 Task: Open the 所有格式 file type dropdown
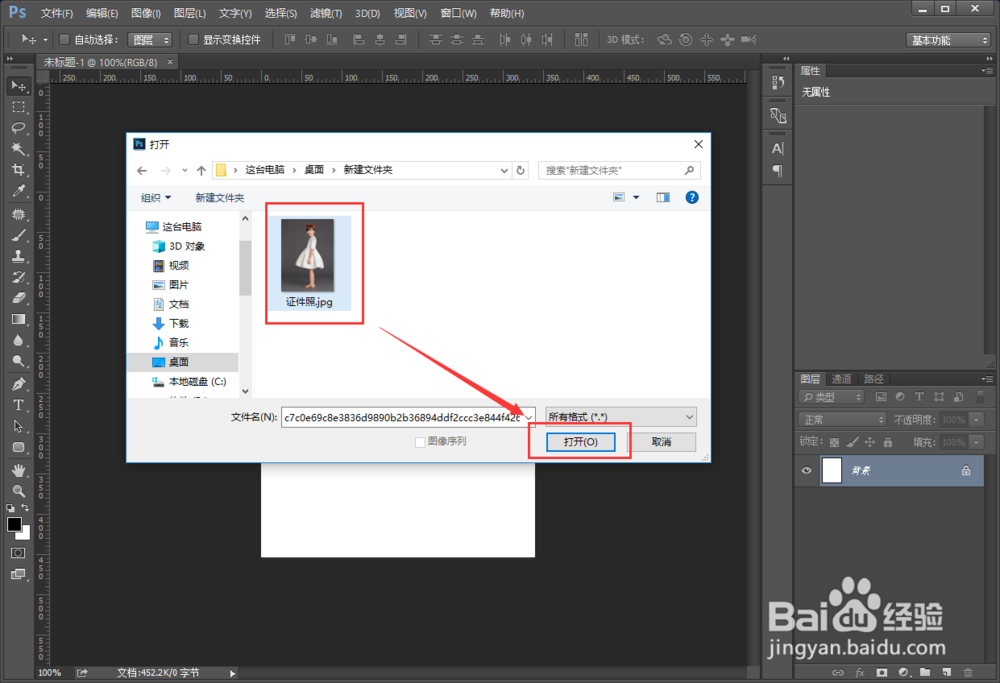tap(620, 417)
